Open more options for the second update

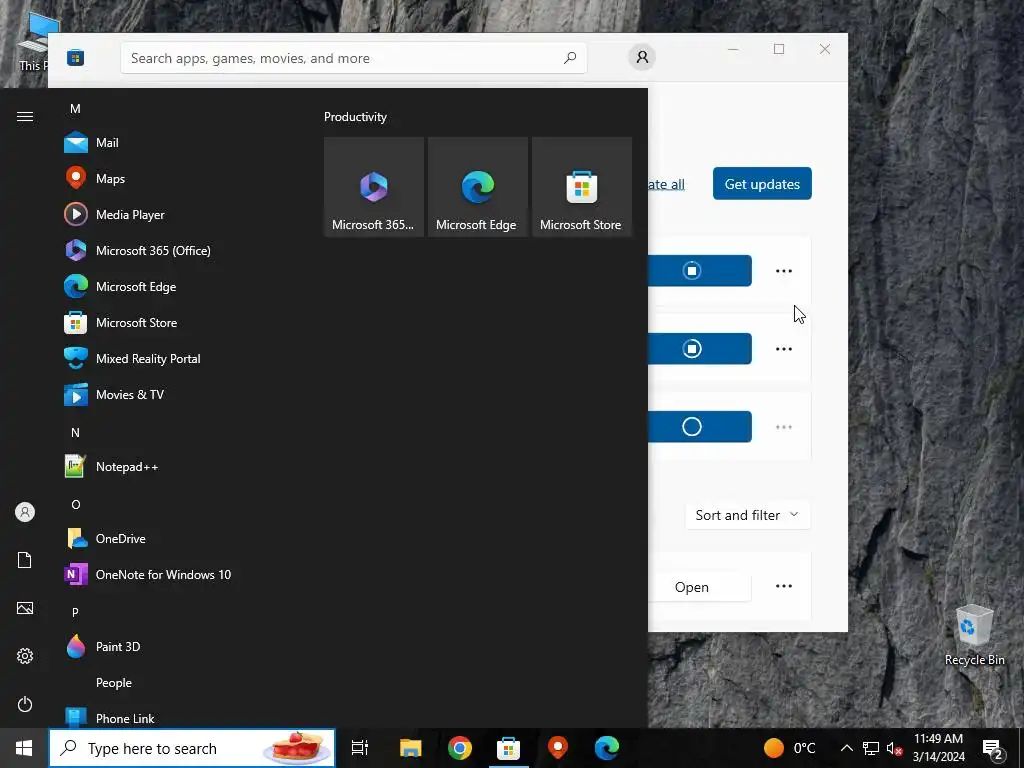[784, 349]
